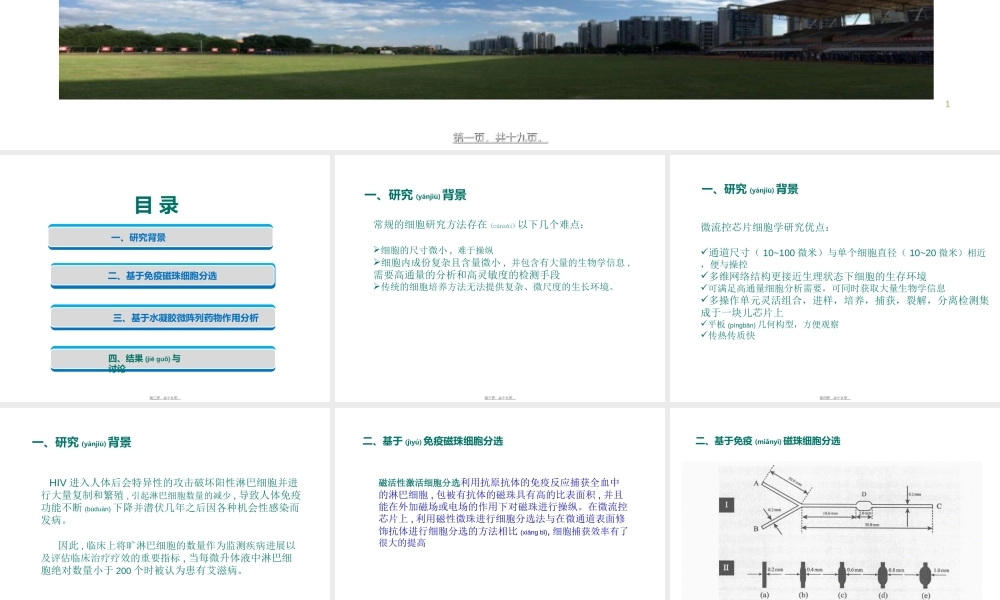Click the footer link on the background slide
The width and height of the screenshot is (1000, 600).
500,396
